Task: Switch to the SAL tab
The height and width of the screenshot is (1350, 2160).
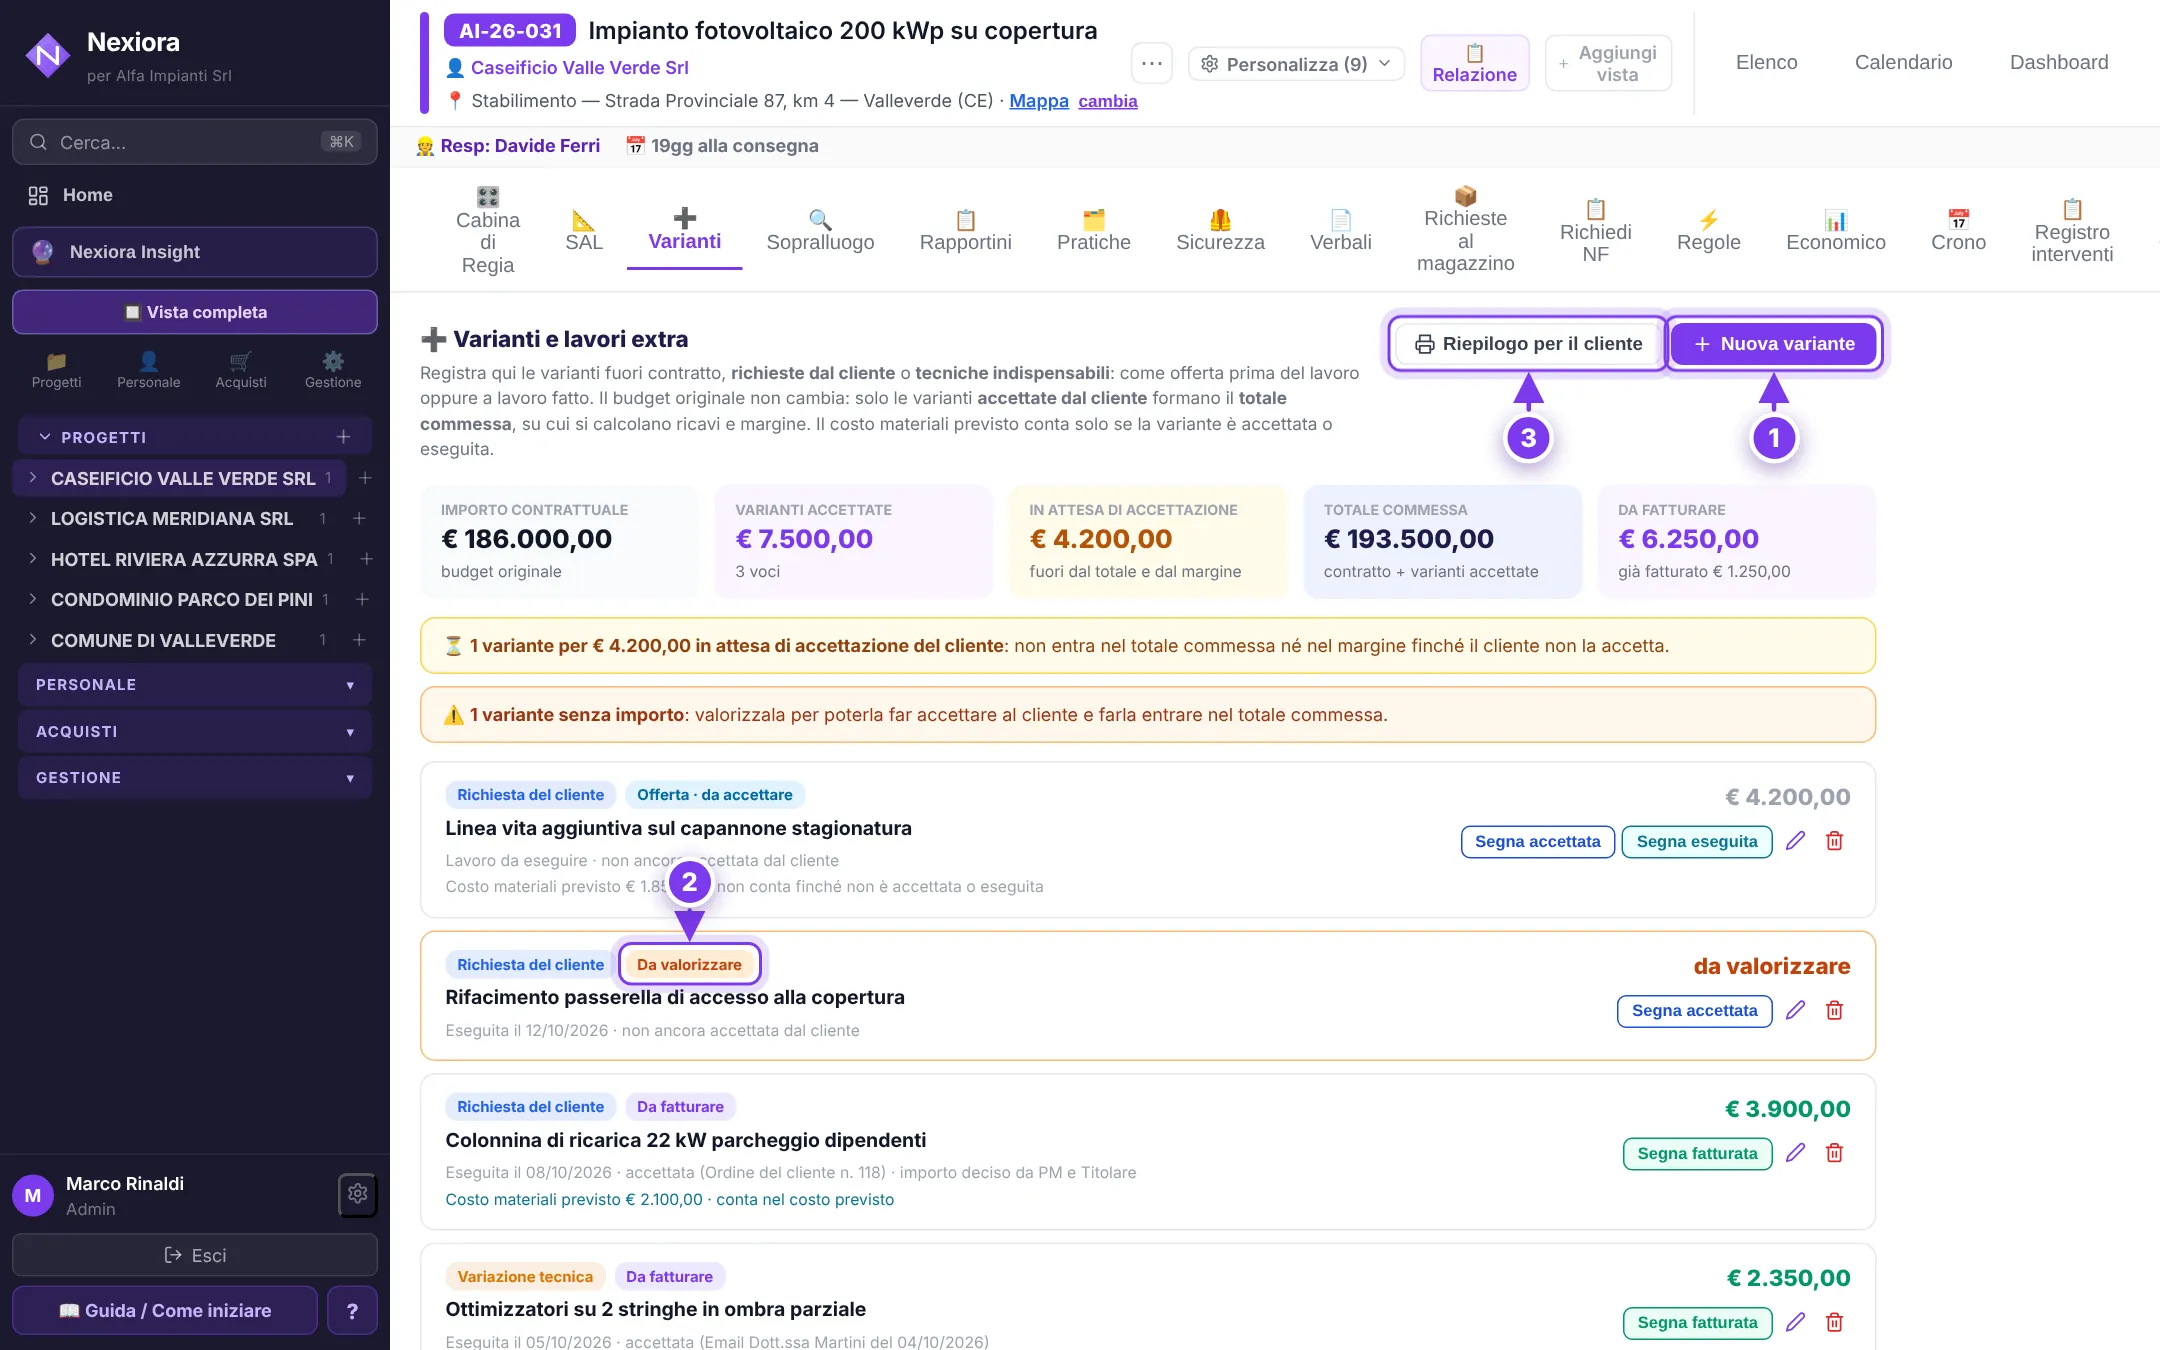Action: click(584, 231)
